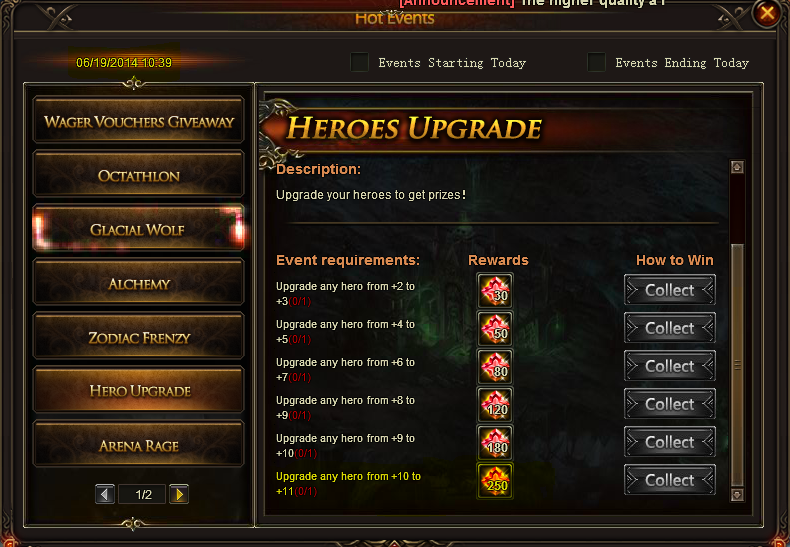Click the 30 diamonds reward icon

tap(495, 291)
